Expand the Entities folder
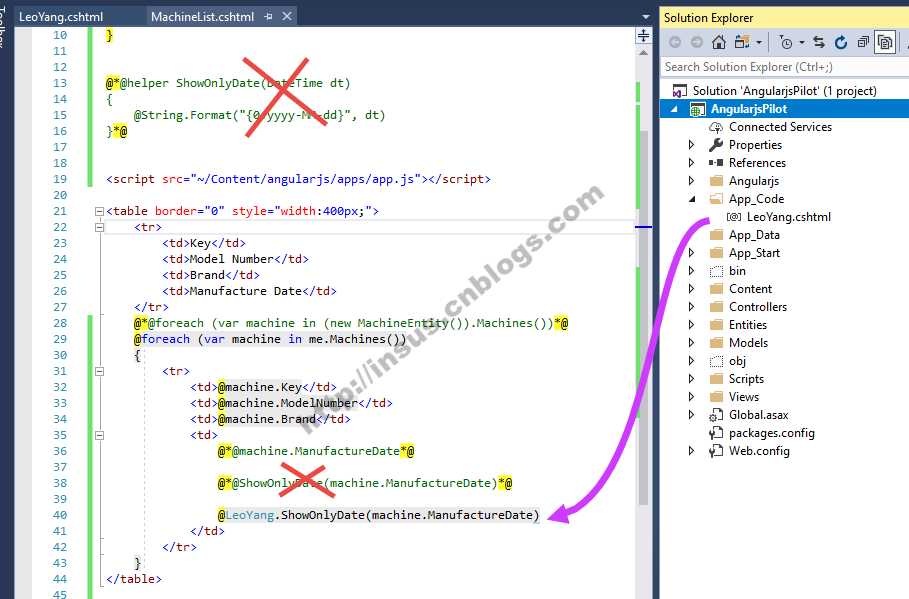Image resolution: width=909 pixels, height=599 pixels. (691, 324)
